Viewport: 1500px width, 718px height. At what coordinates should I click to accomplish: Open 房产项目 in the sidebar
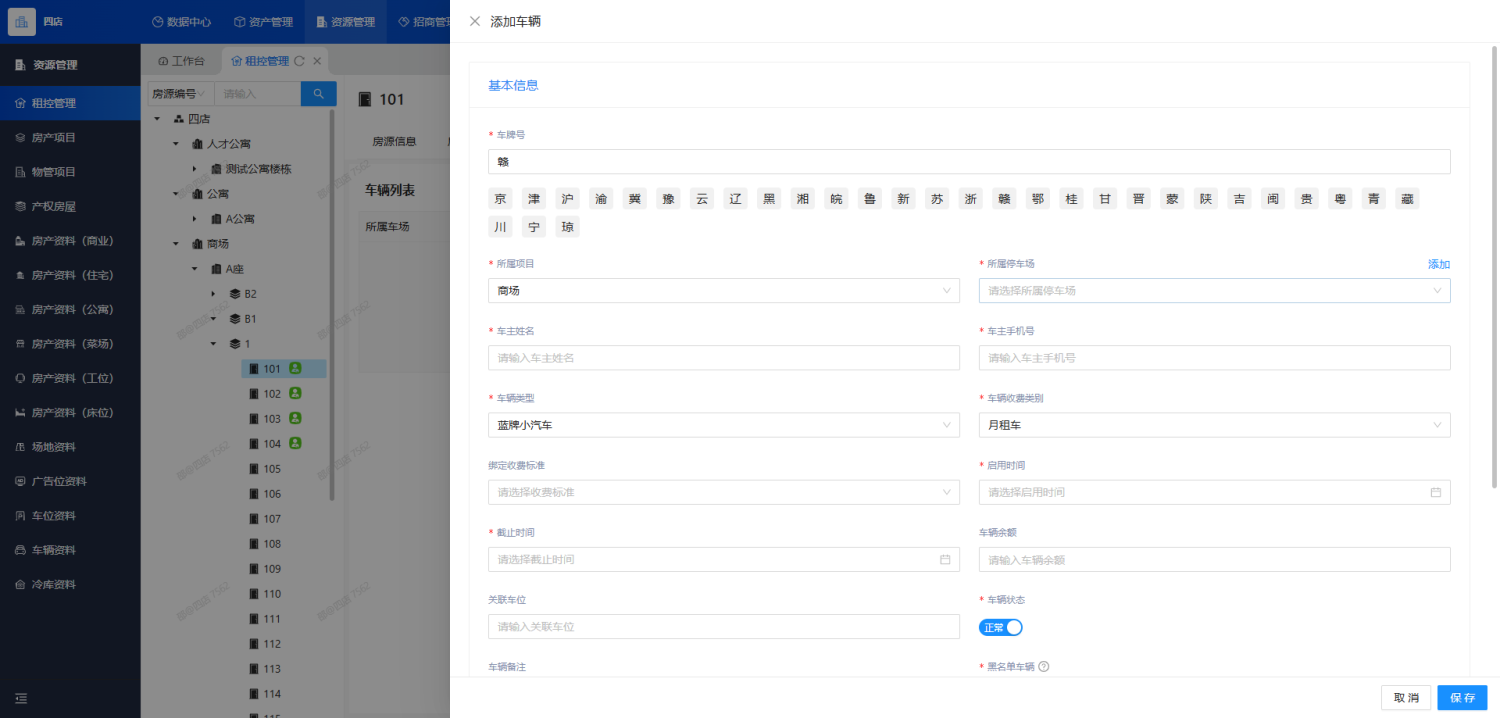click(x=70, y=137)
